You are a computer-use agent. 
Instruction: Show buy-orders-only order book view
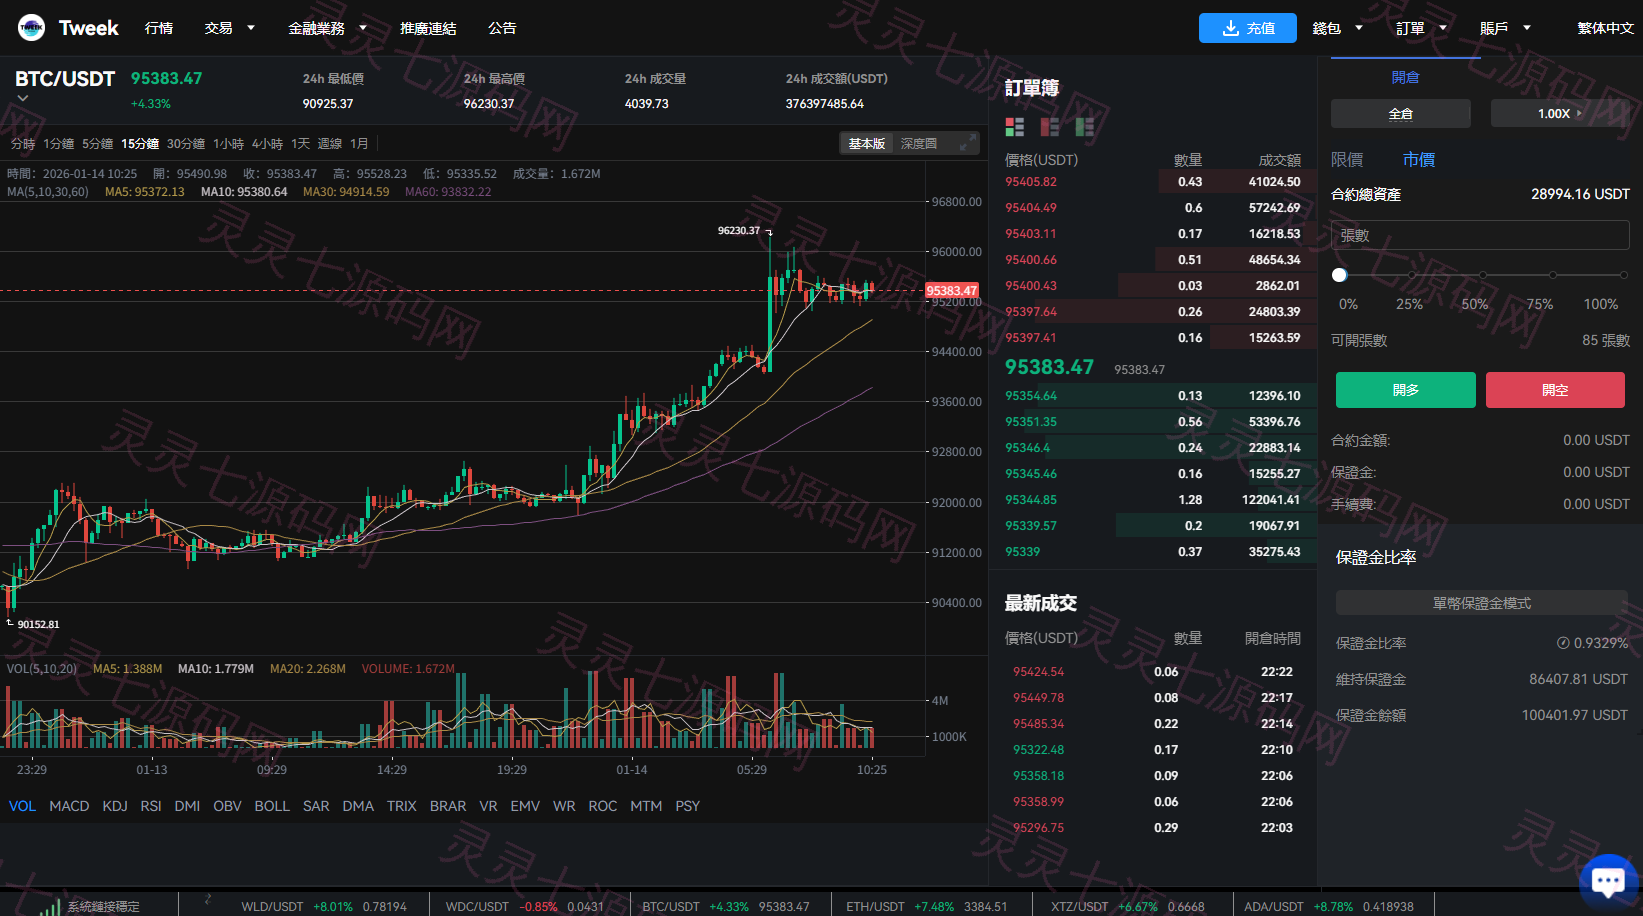pyautogui.click(x=1084, y=127)
